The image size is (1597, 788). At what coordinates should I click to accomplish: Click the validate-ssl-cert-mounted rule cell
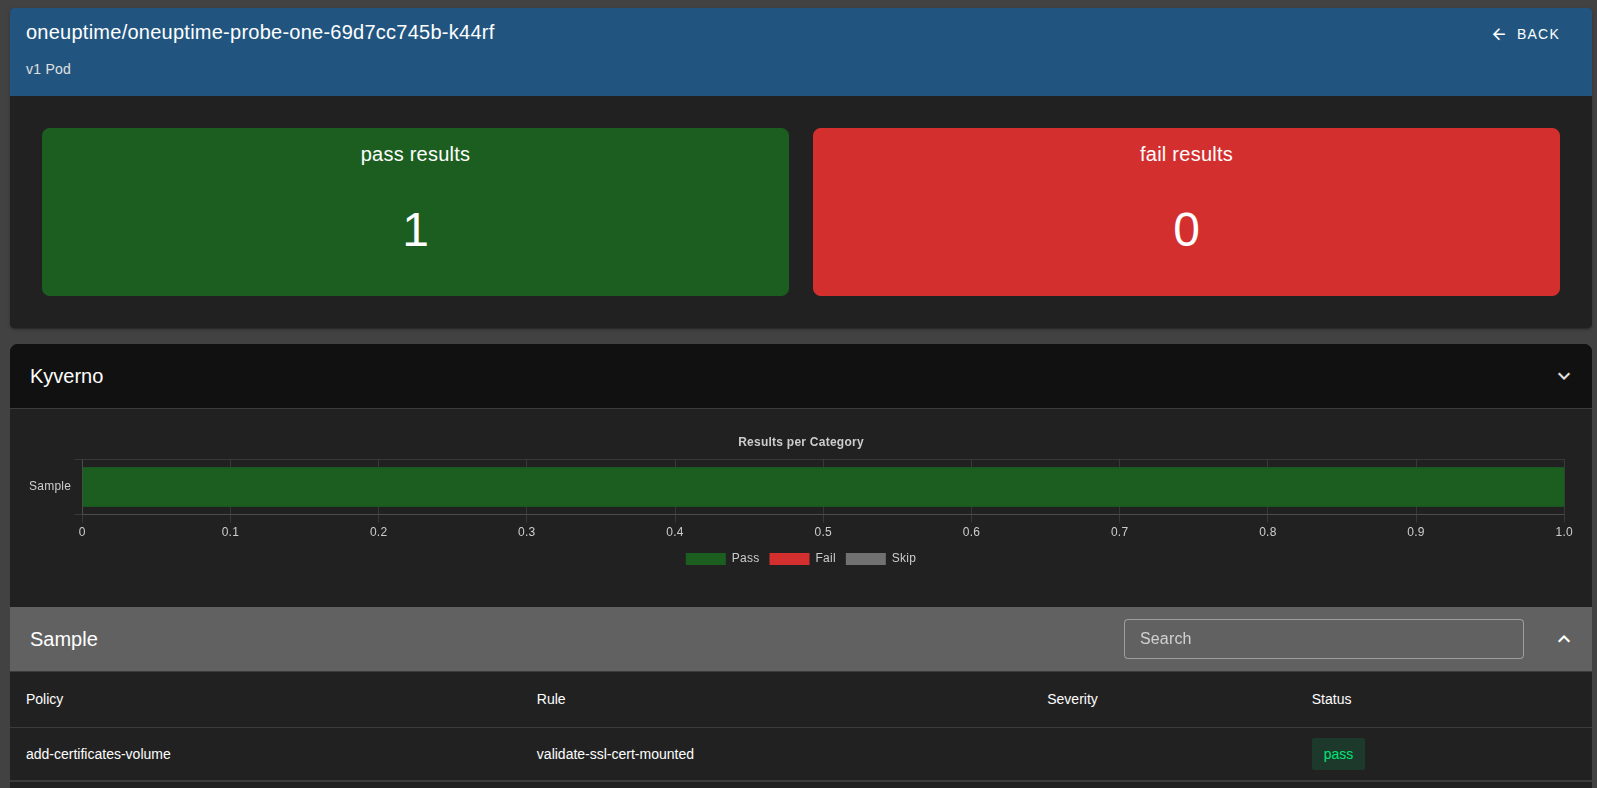pos(615,754)
